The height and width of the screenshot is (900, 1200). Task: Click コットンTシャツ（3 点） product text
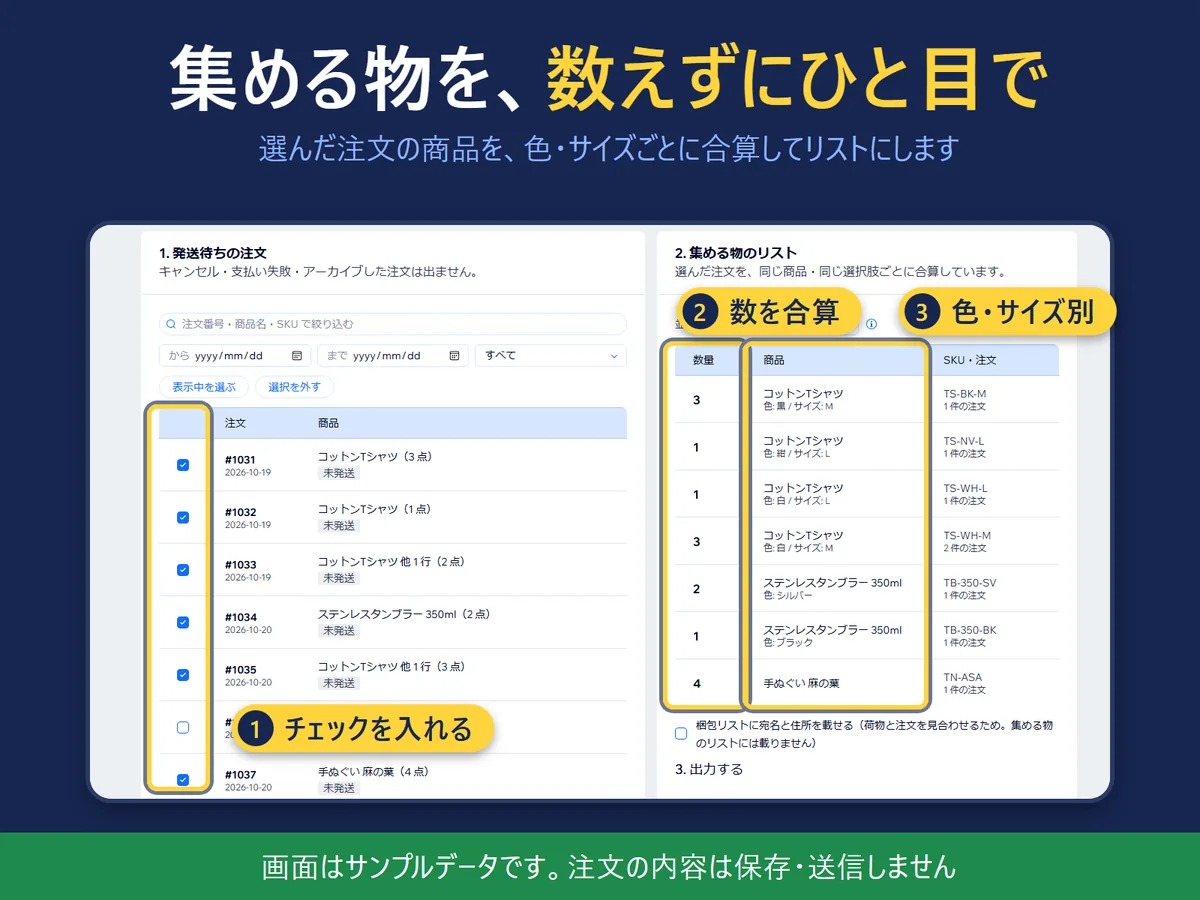pyautogui.click(x=375, y=457)
